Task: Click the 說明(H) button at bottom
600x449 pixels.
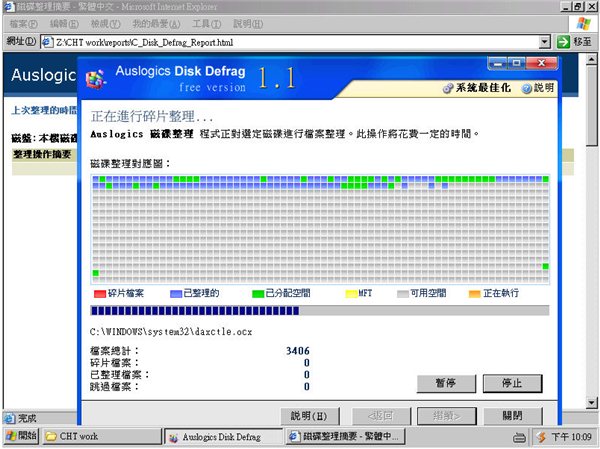Action: (x=310, y=416)
